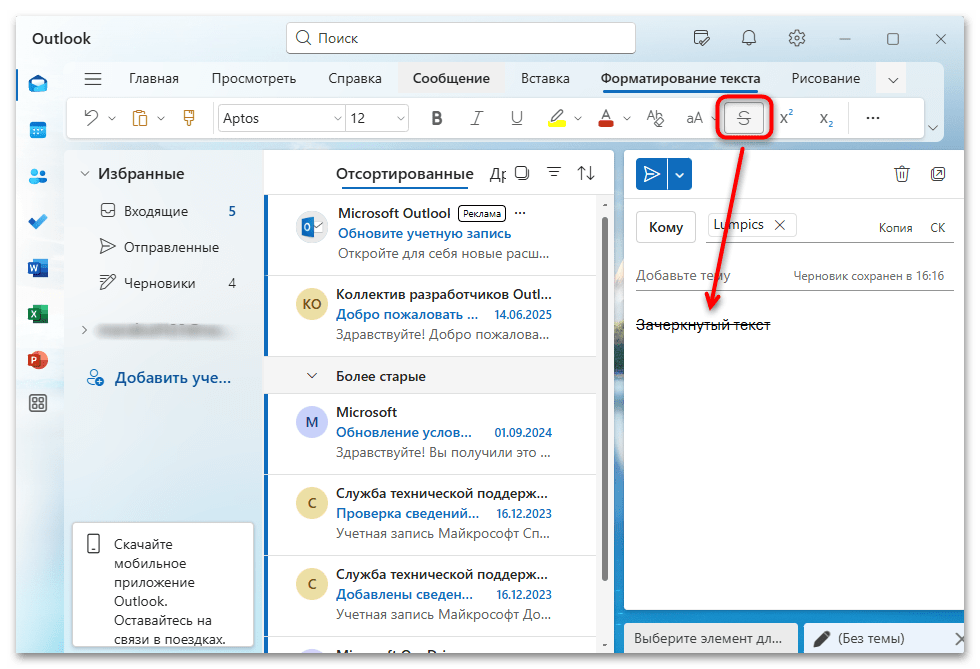This screenshot has width=980, height=669.
Task: Collapse the Более старые message group
Action: pos(312,376)
